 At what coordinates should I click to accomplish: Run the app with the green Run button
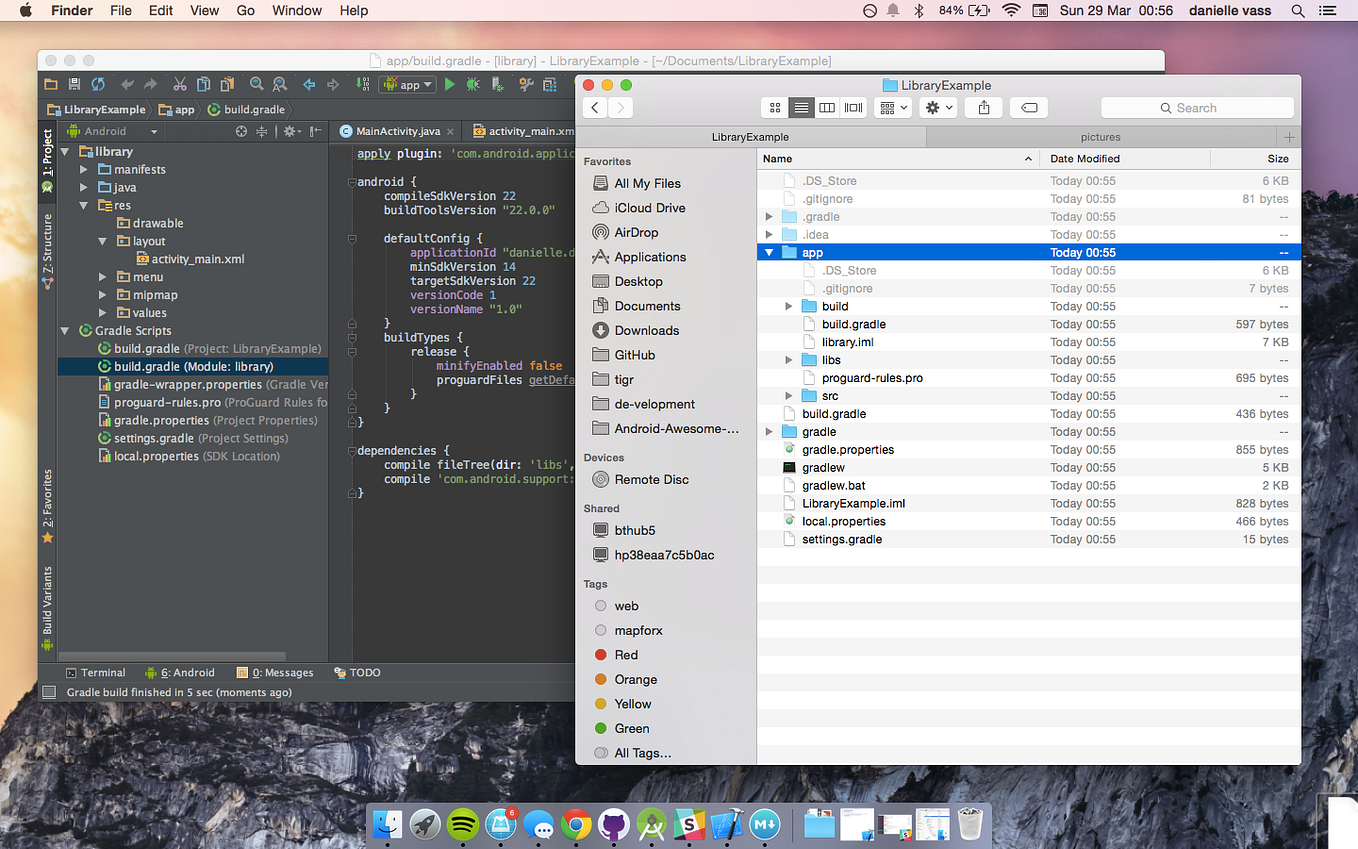[x=450, y=86]
